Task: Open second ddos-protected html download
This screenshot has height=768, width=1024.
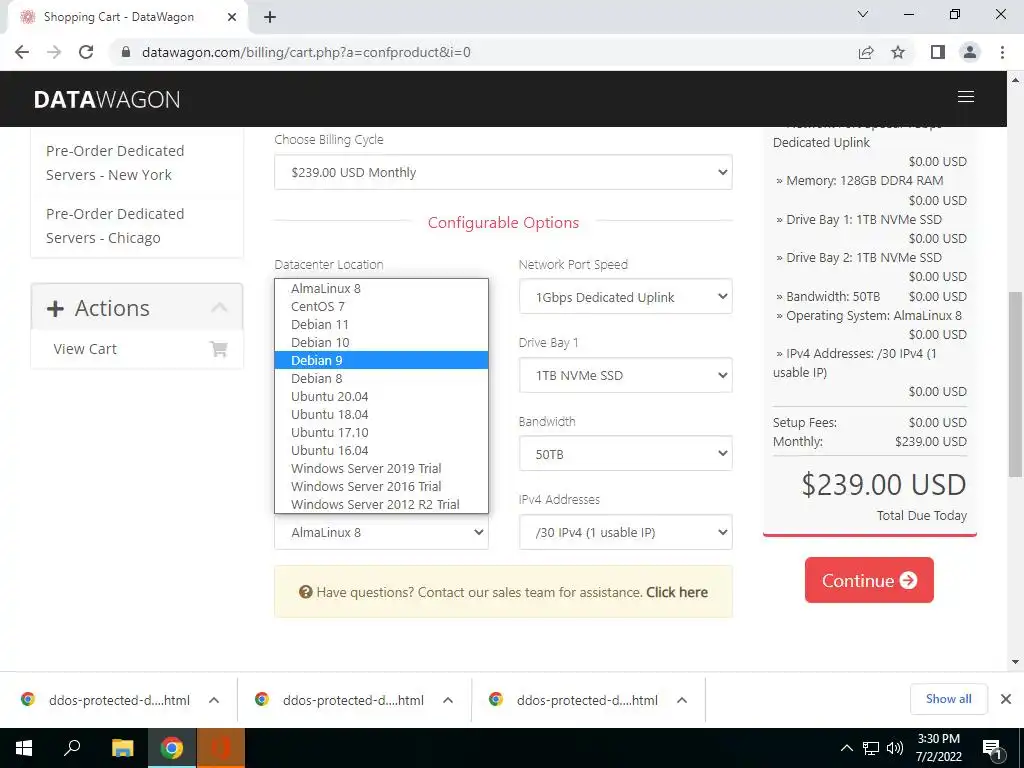Action: pyautogui.click(x=353, y=700)
